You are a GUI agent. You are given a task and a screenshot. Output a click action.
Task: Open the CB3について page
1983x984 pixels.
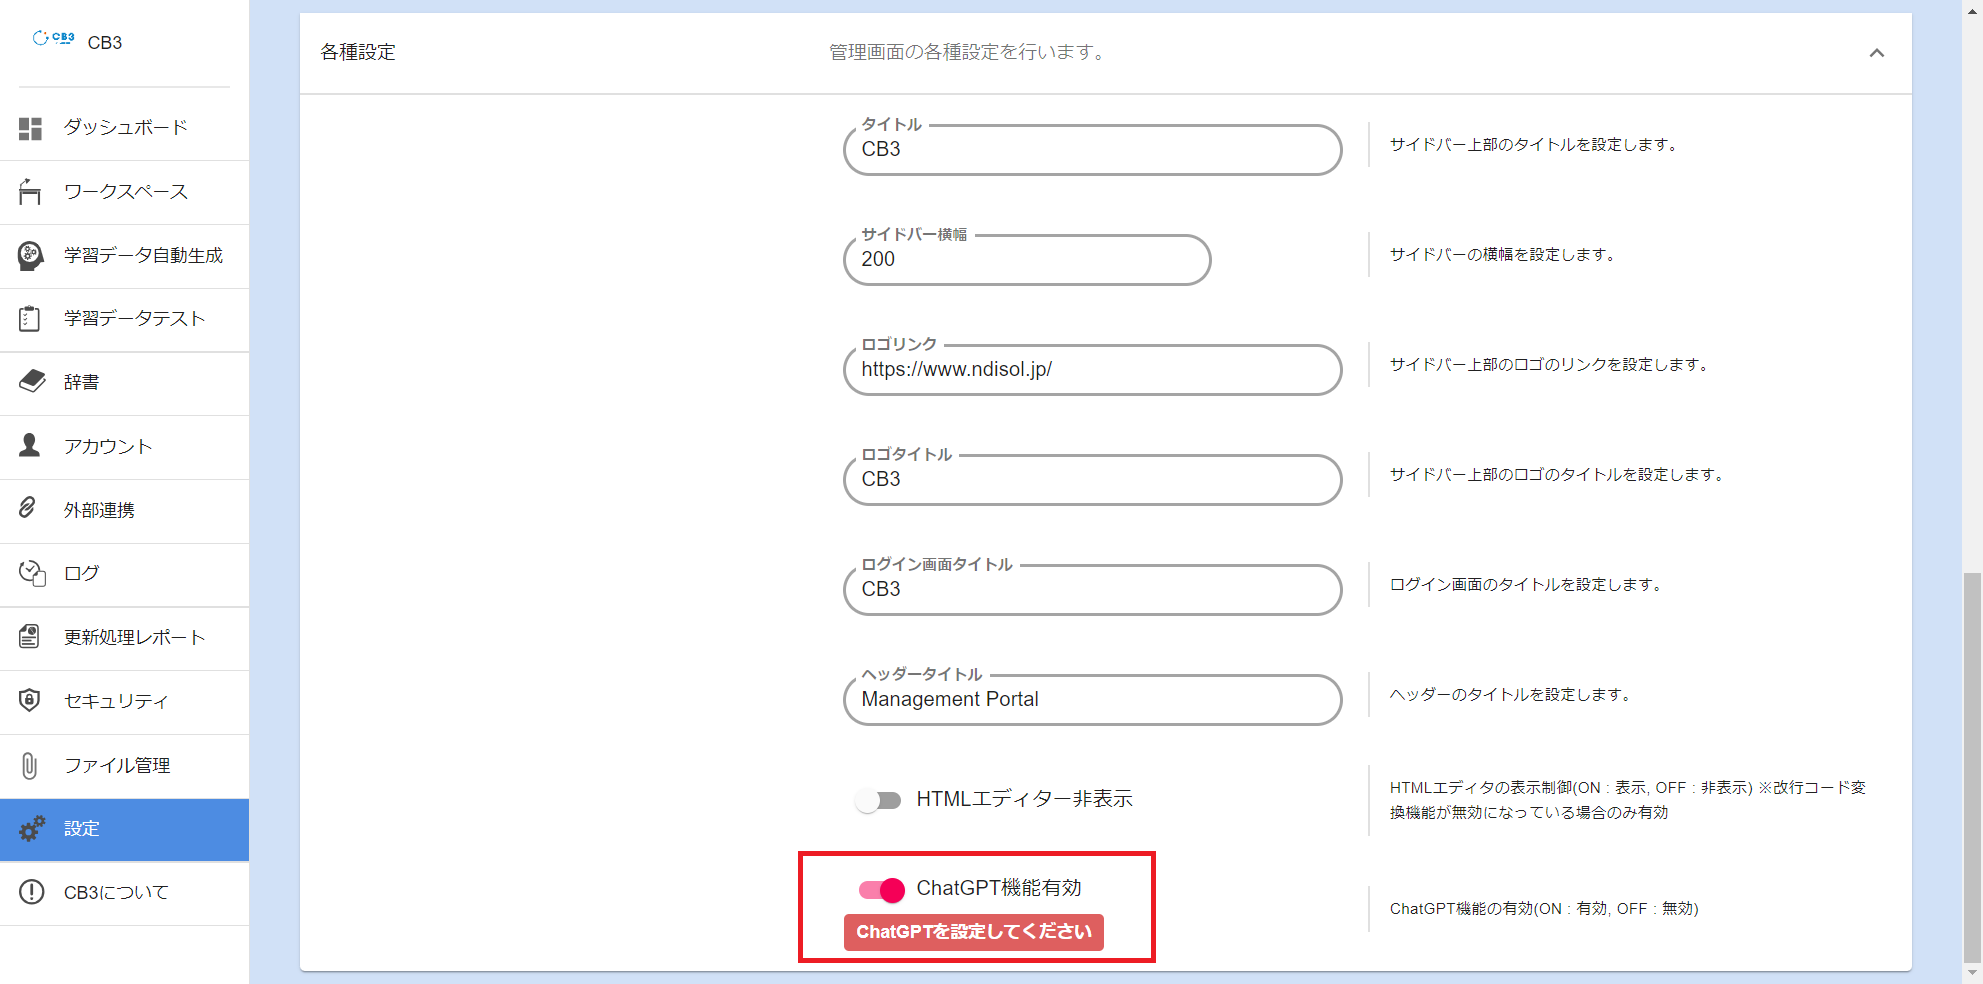[x=116, y=893]
